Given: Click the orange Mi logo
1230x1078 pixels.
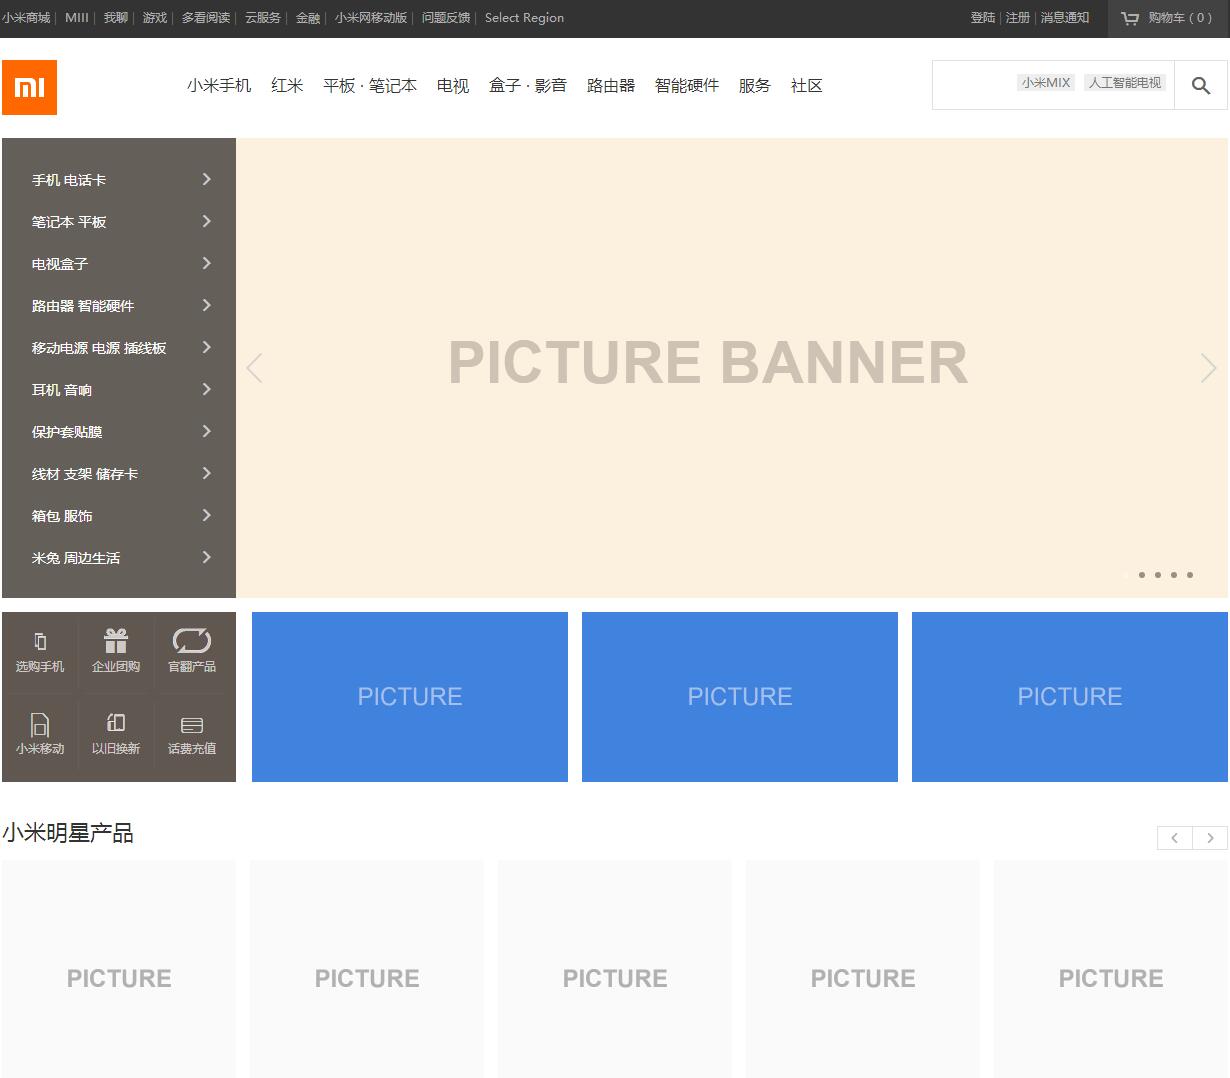Looking at the screenshot, I should coord(29,87).
